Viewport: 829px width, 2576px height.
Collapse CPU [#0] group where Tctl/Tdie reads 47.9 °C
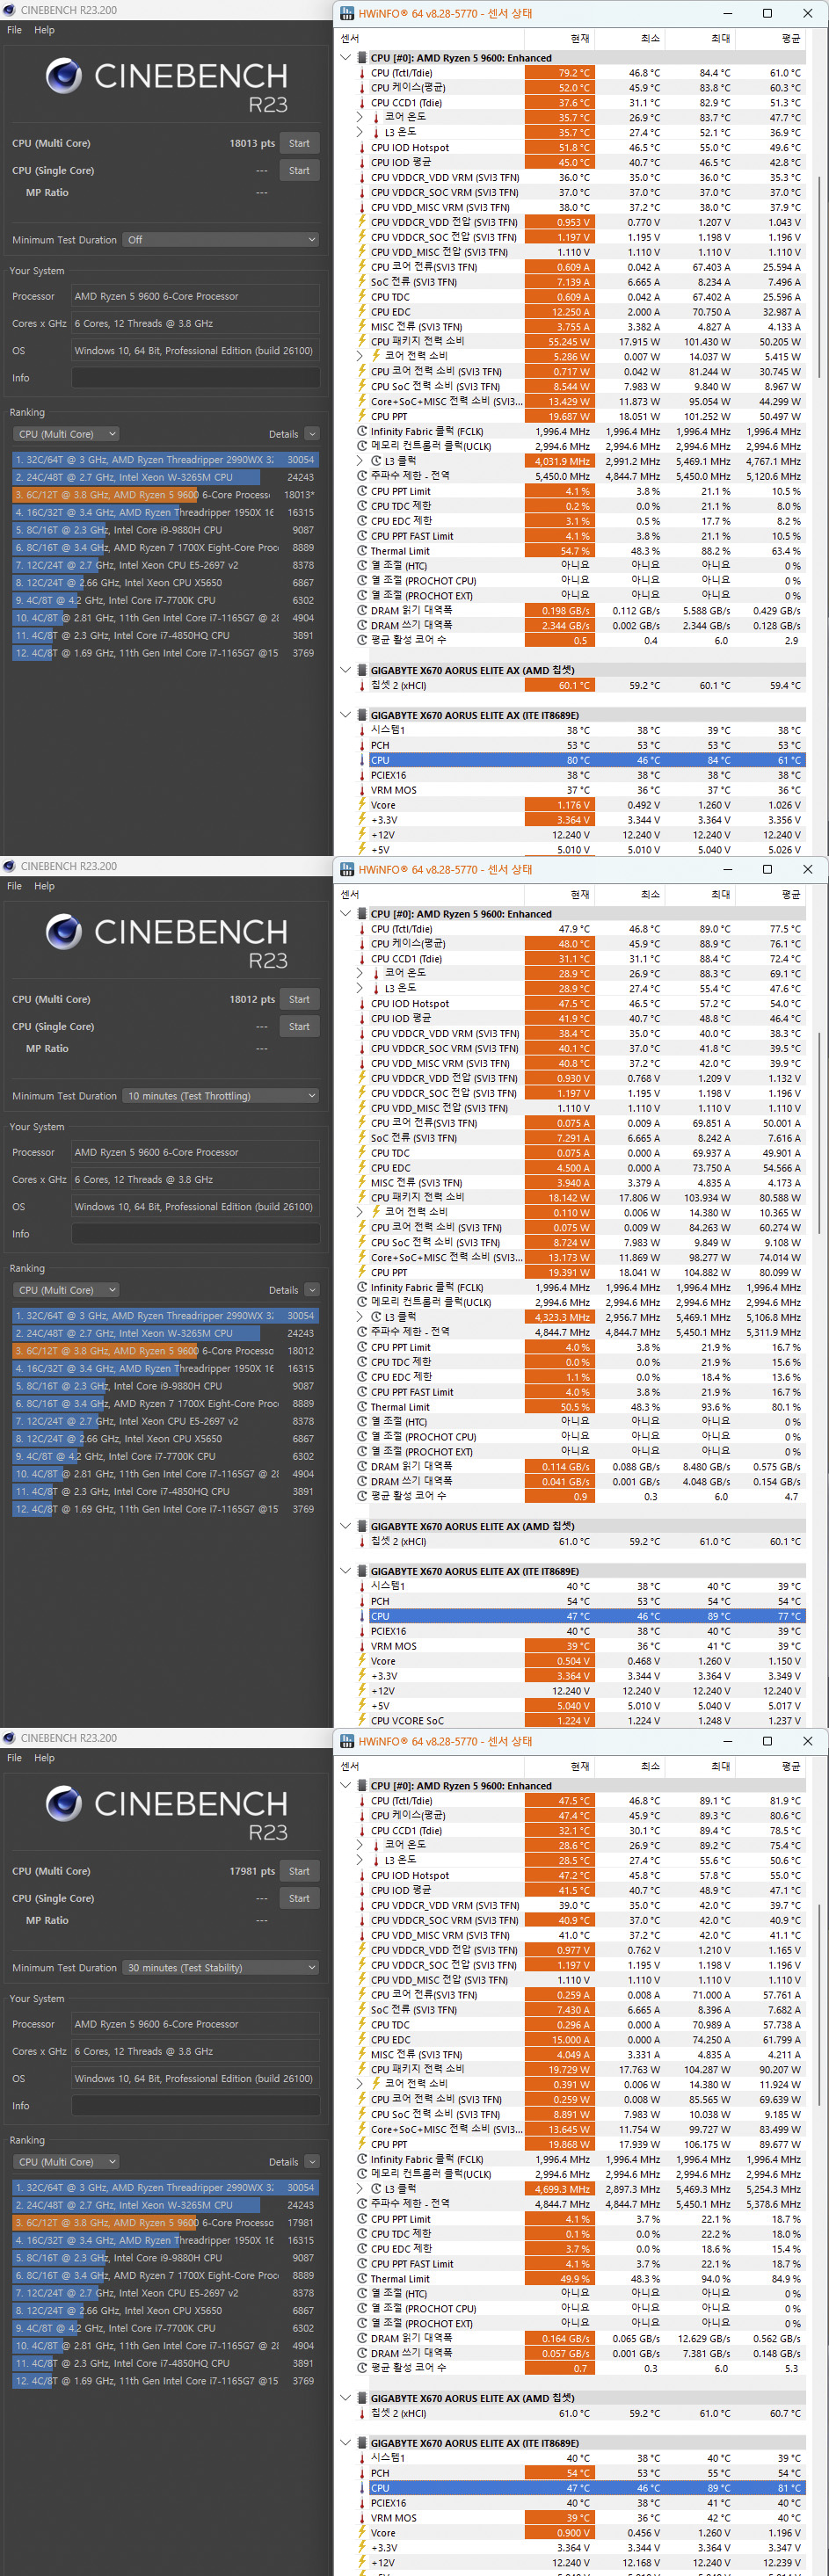click(346, 914)
